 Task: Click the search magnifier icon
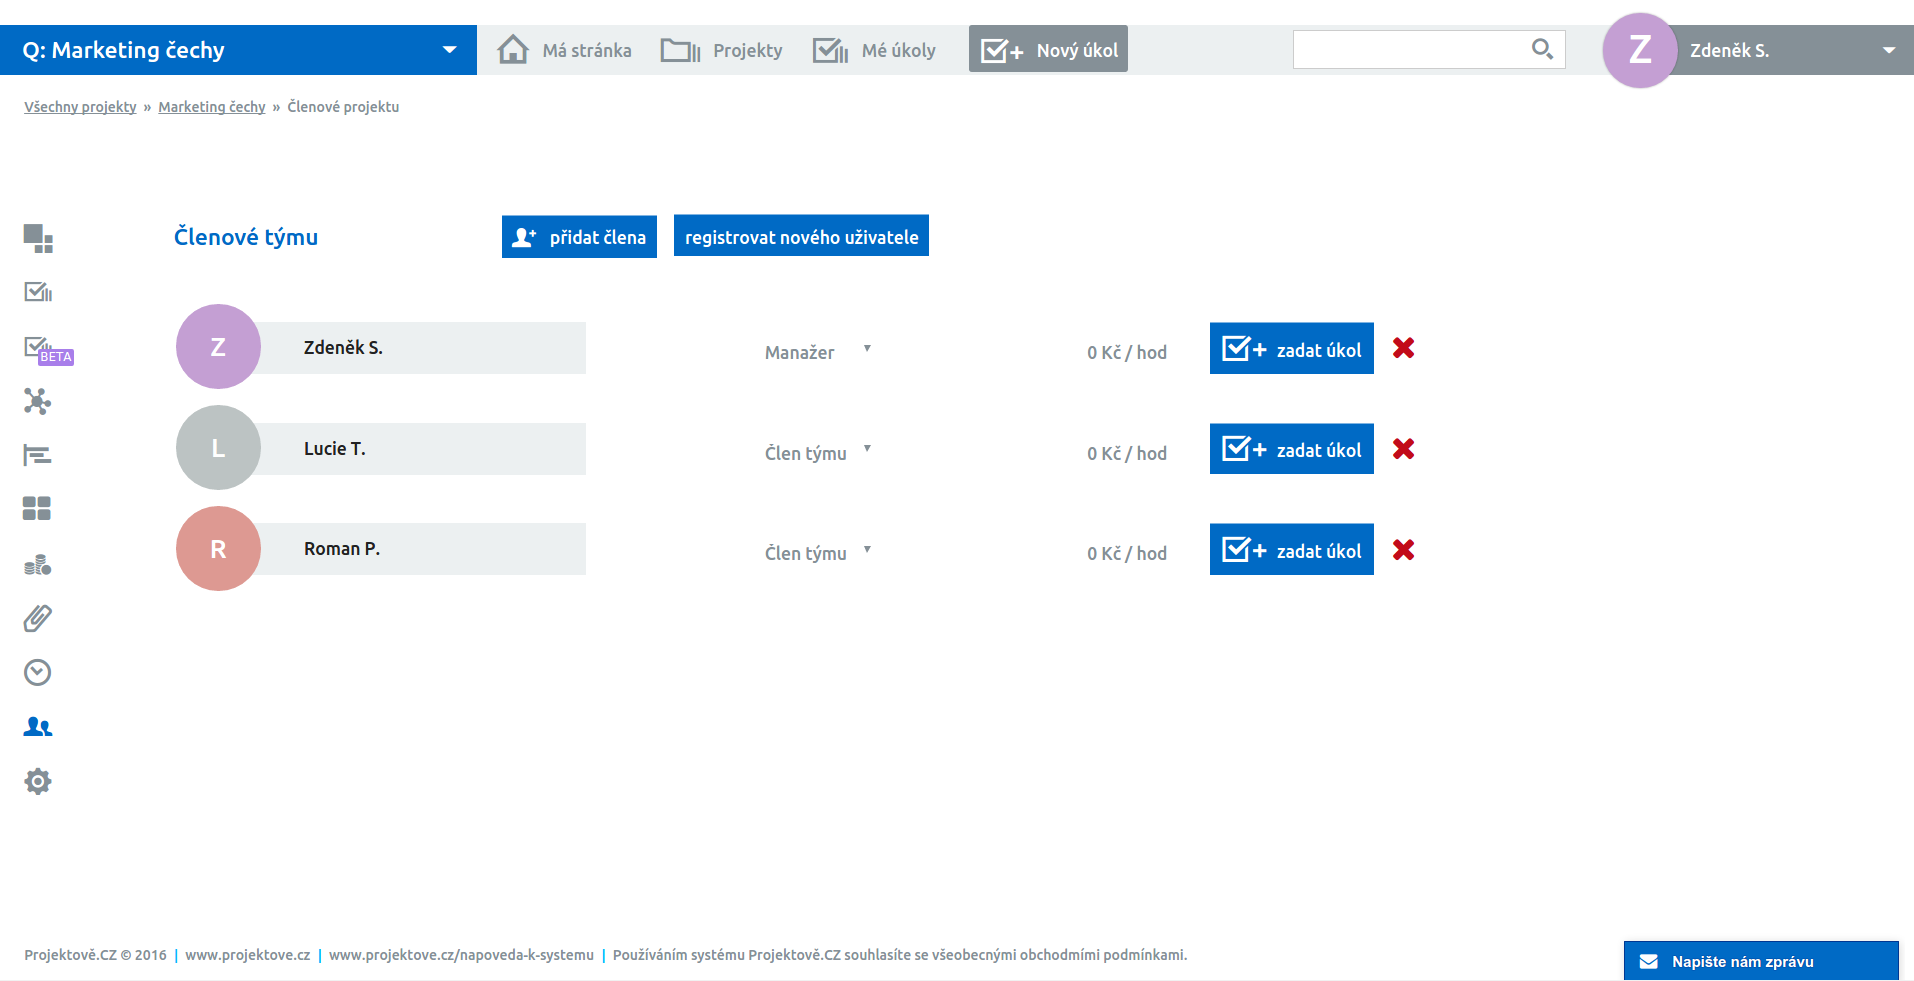[1542, 49]
